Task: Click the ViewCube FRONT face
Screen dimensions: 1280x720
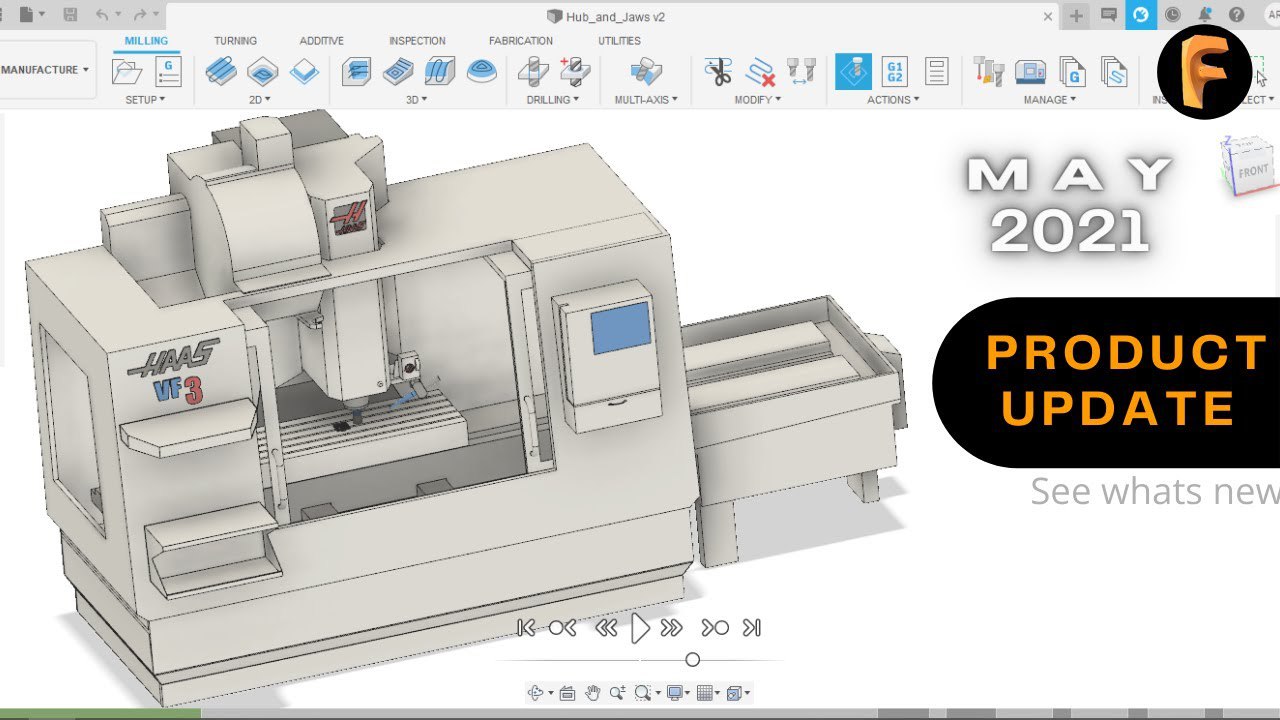Action: tap(1252, 170)
